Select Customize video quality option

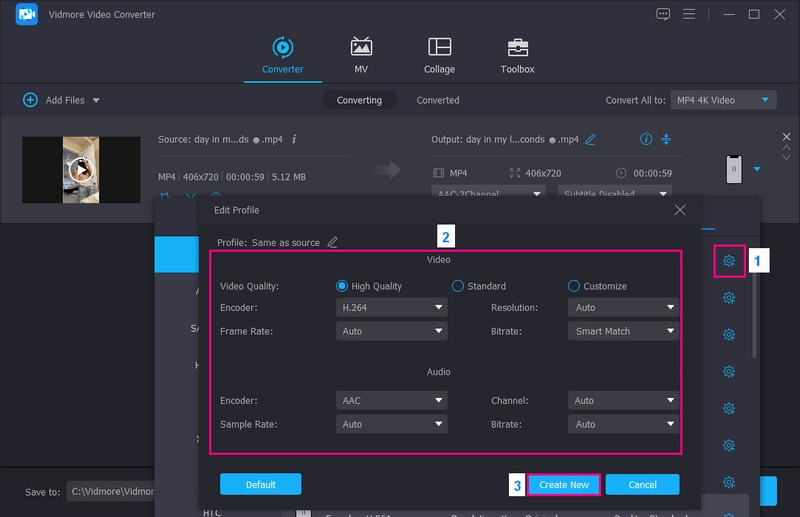click(x=574, y=286)
